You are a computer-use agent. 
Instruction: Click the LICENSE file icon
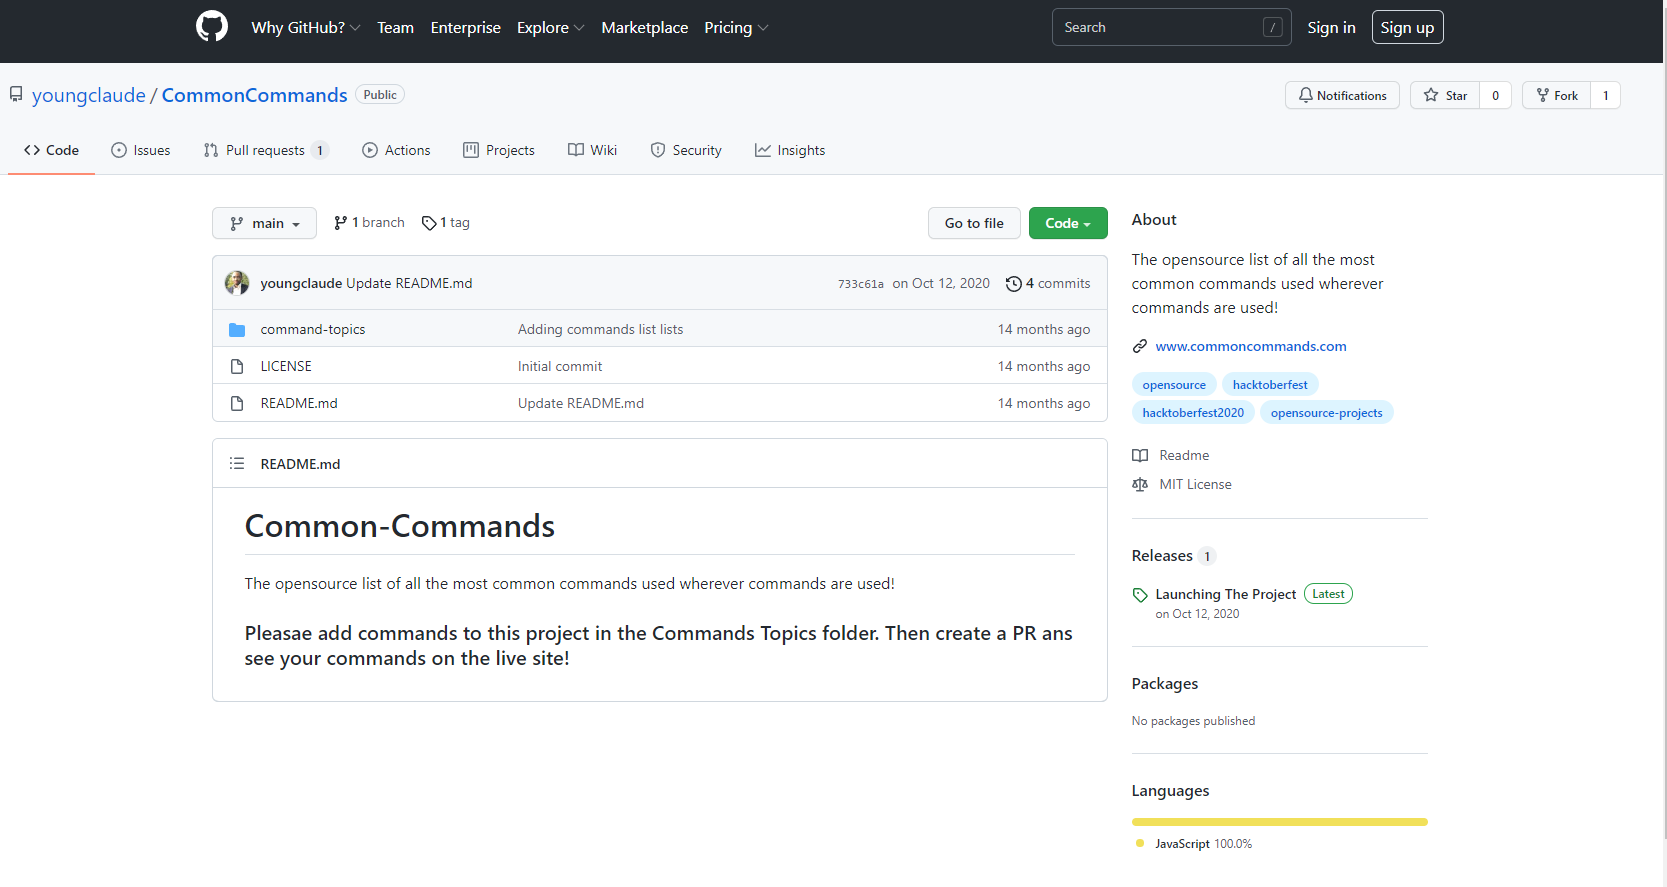(x=237, y=366)
